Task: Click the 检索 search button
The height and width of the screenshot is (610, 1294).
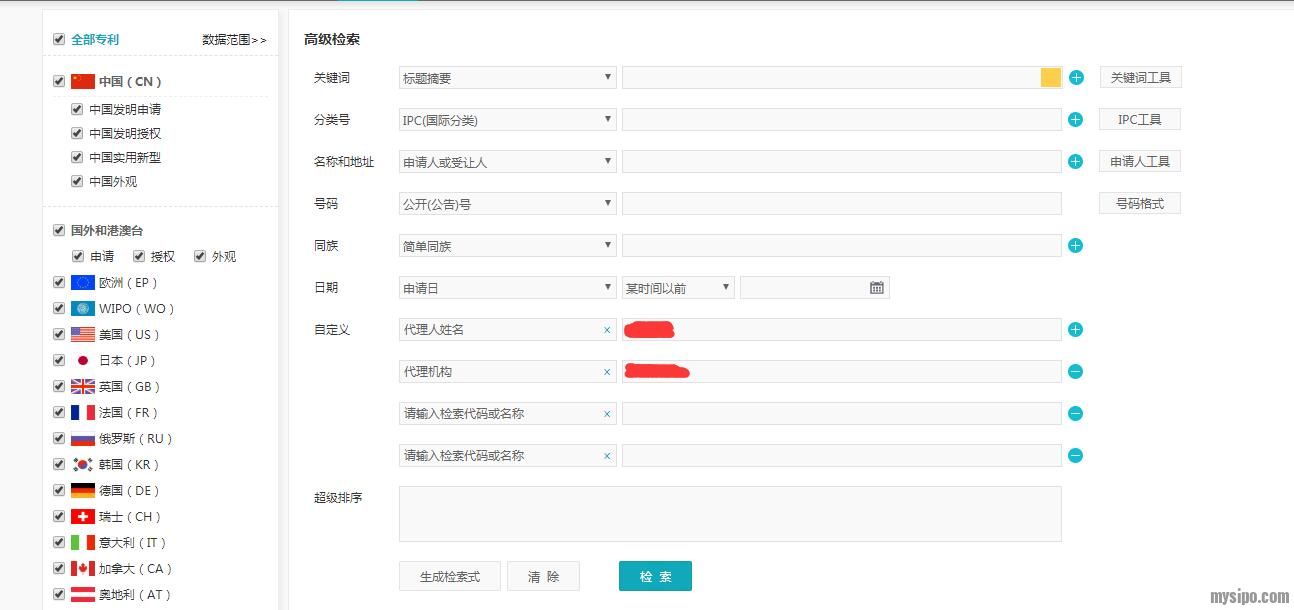Action: (x=655, y=576)
